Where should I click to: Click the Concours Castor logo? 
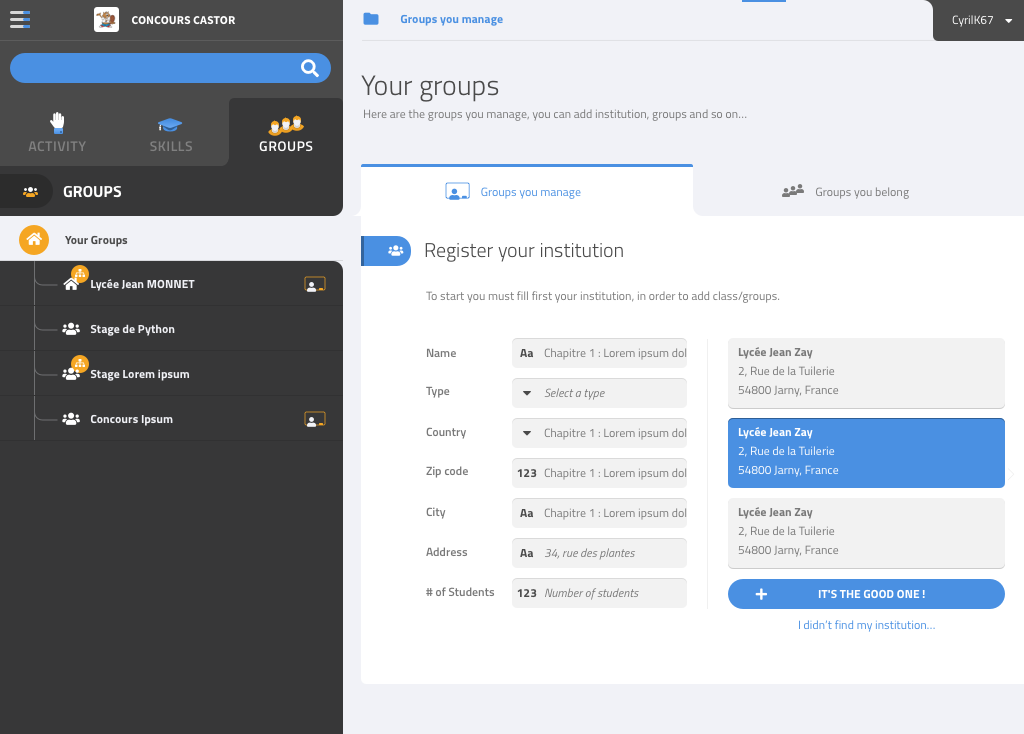(106, 20)
